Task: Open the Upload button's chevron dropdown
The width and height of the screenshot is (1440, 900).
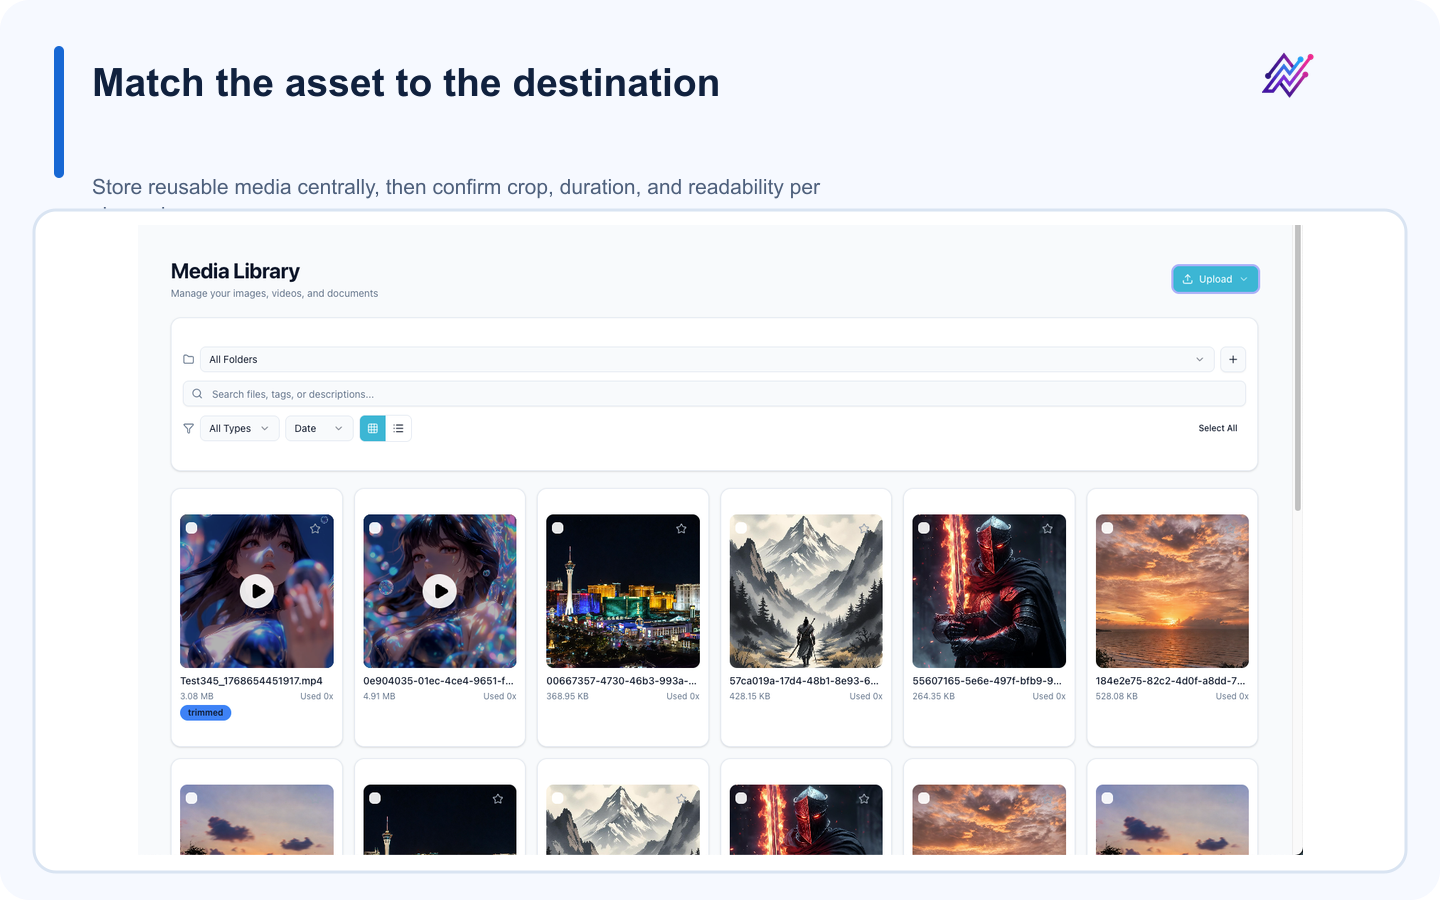Action: coord(1244,279)
